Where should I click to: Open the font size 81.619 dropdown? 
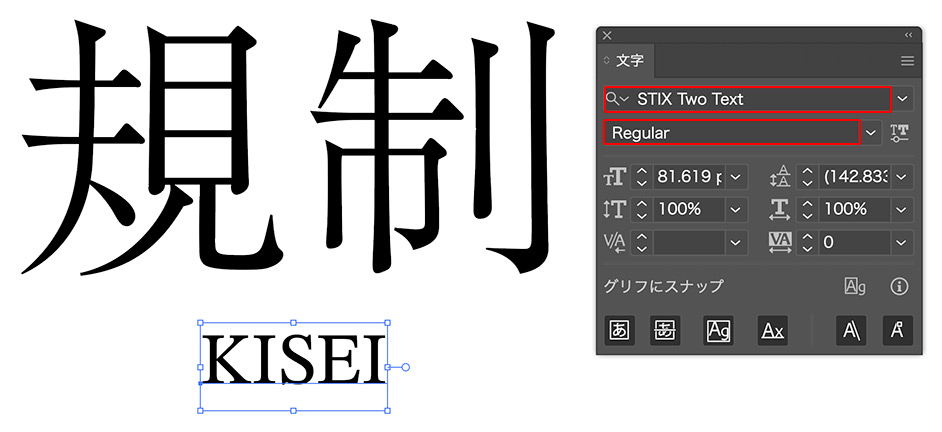tap(737, 177)
